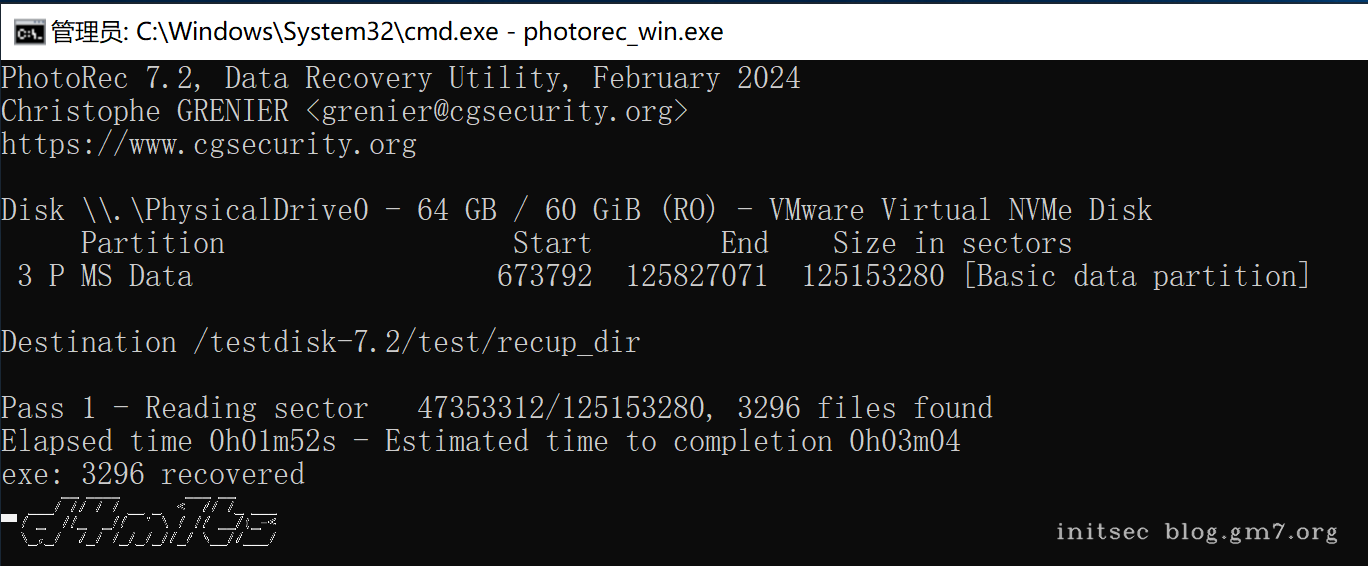
Task: Click the Partition column header
Action: tap(152, 243)
